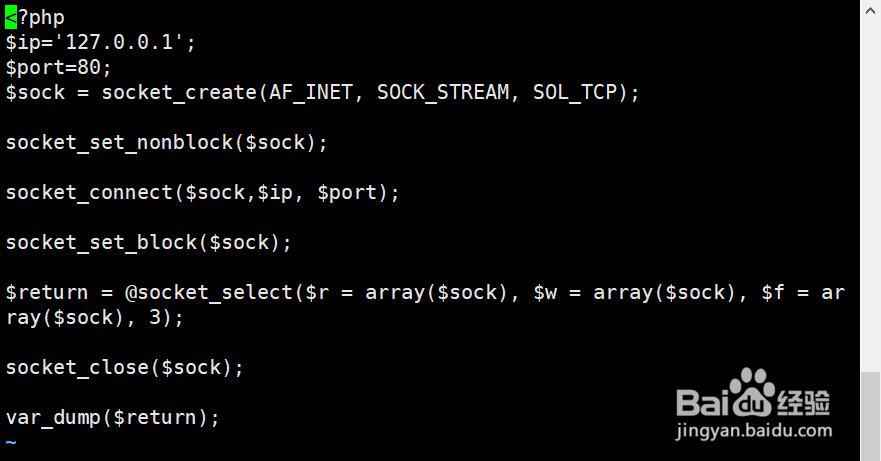Click the SOL_TCP constant

point(575,92)
